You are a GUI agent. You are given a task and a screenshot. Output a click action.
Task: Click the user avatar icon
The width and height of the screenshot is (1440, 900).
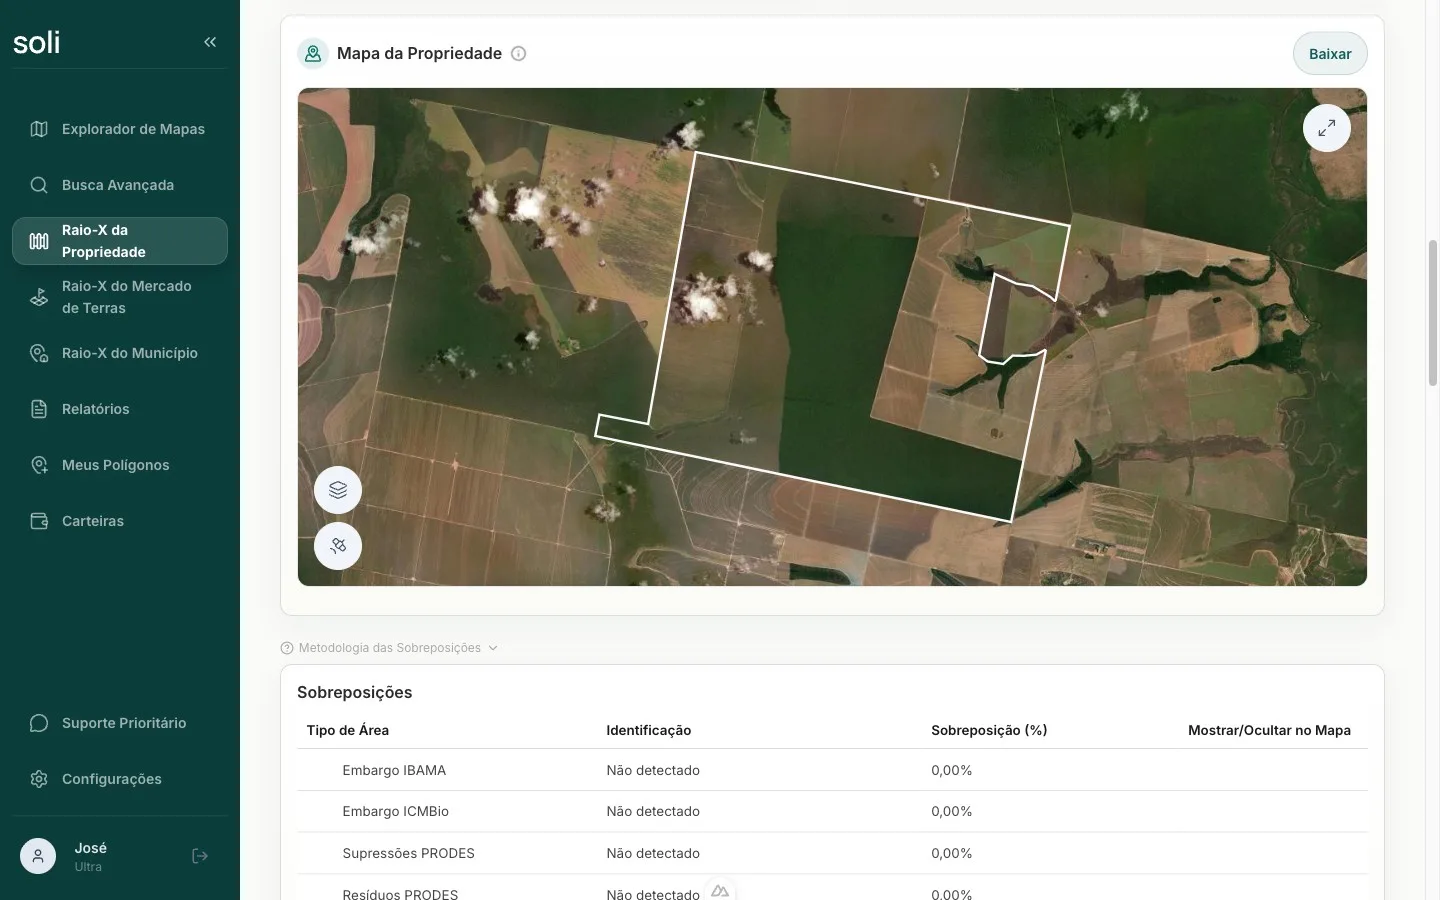tap(38, 856)
